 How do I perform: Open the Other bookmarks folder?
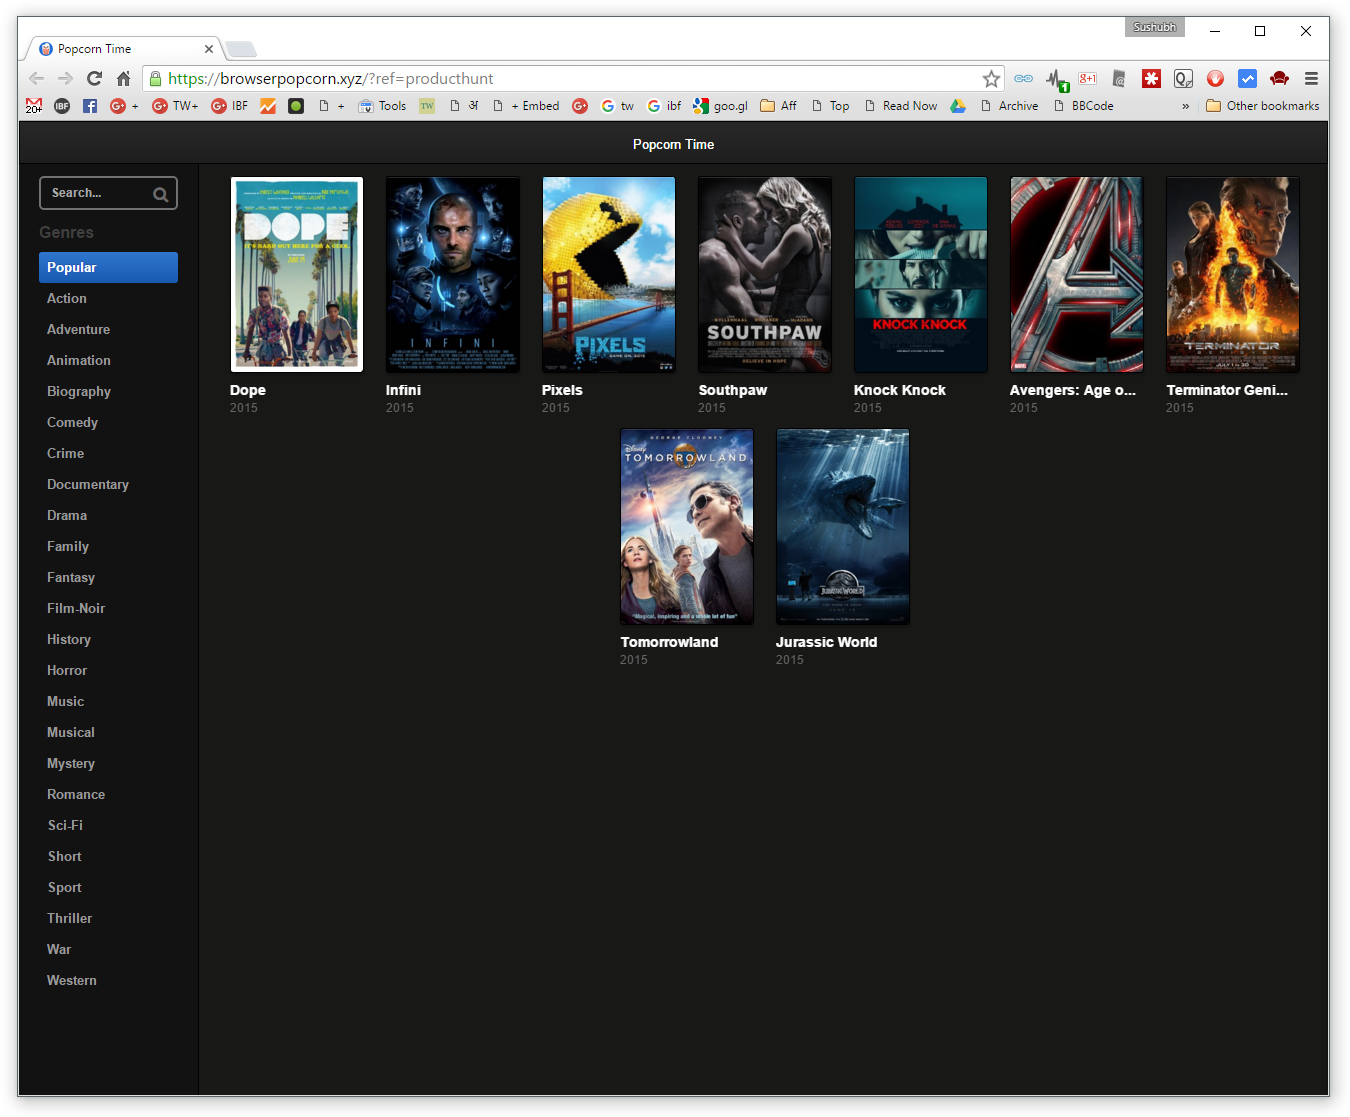coord(1262,106)
